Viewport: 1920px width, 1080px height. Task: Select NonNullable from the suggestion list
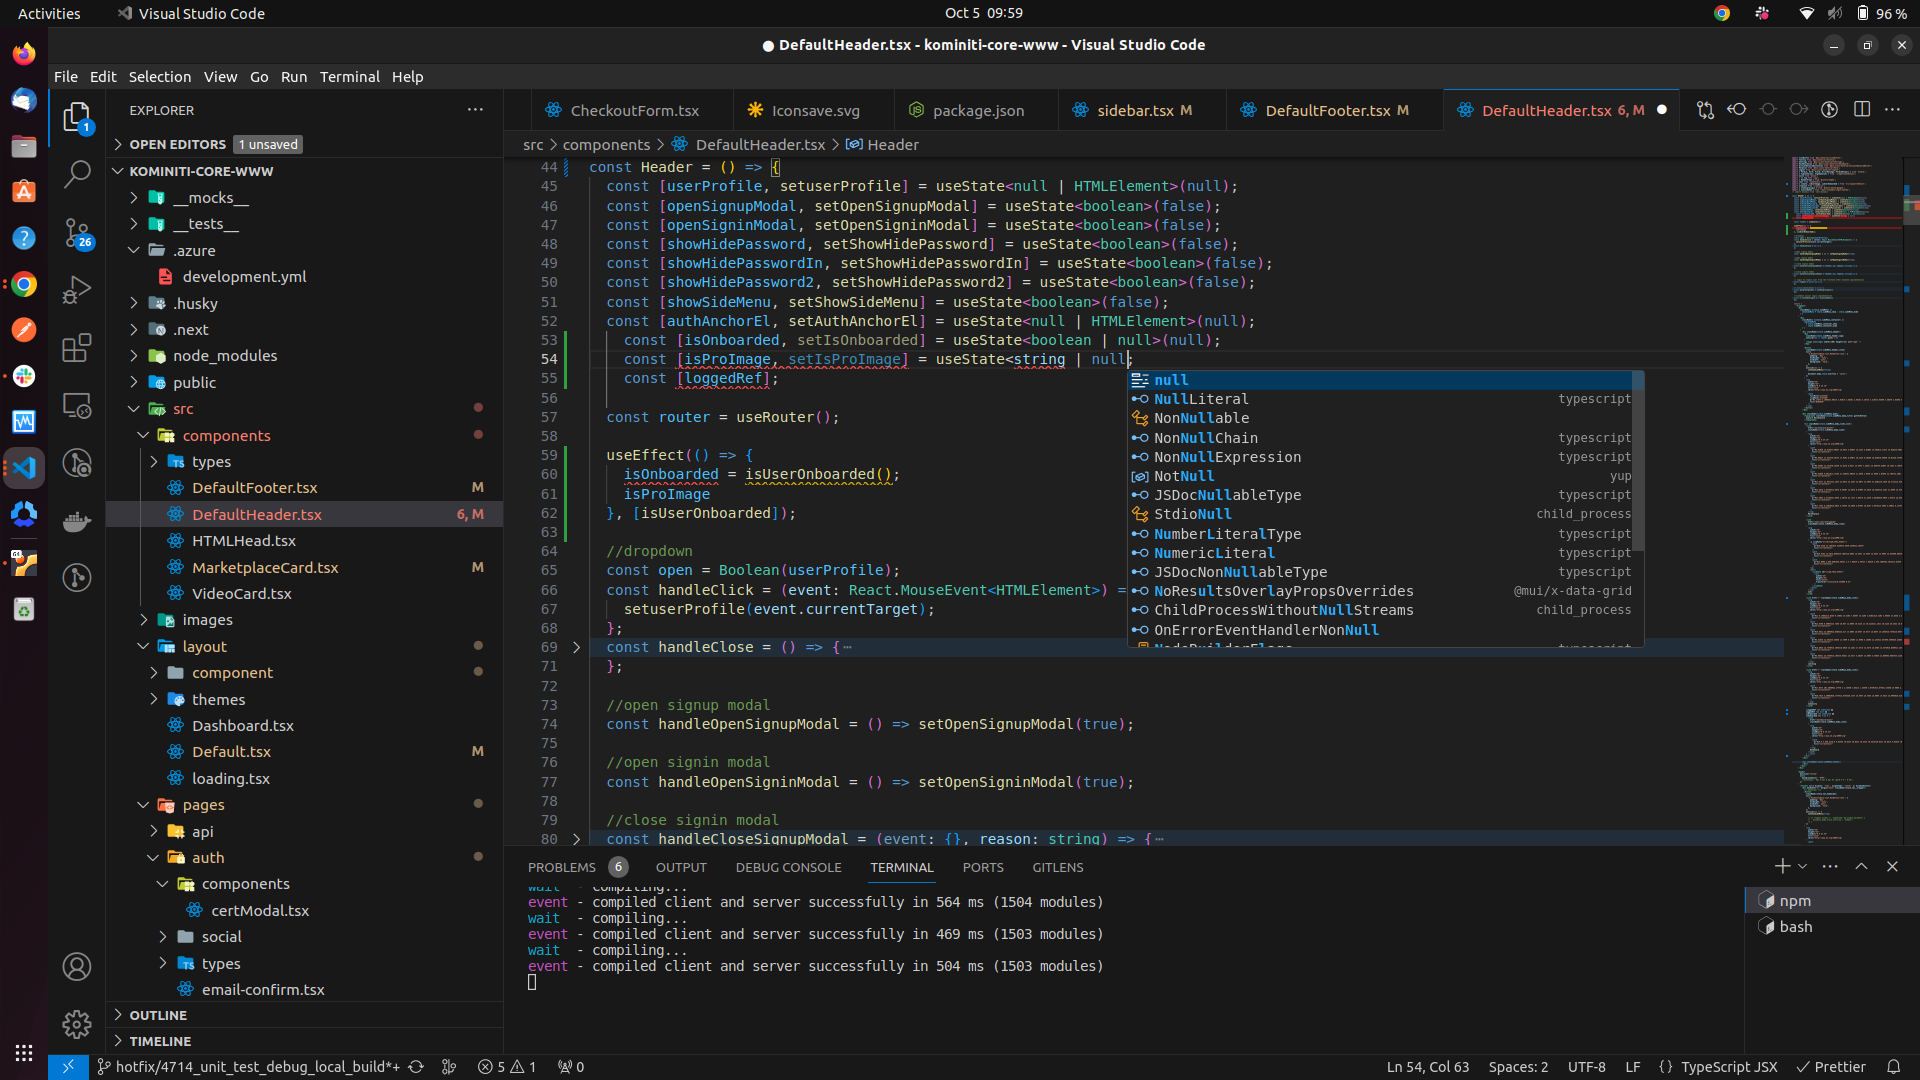tap(1201, 418)
